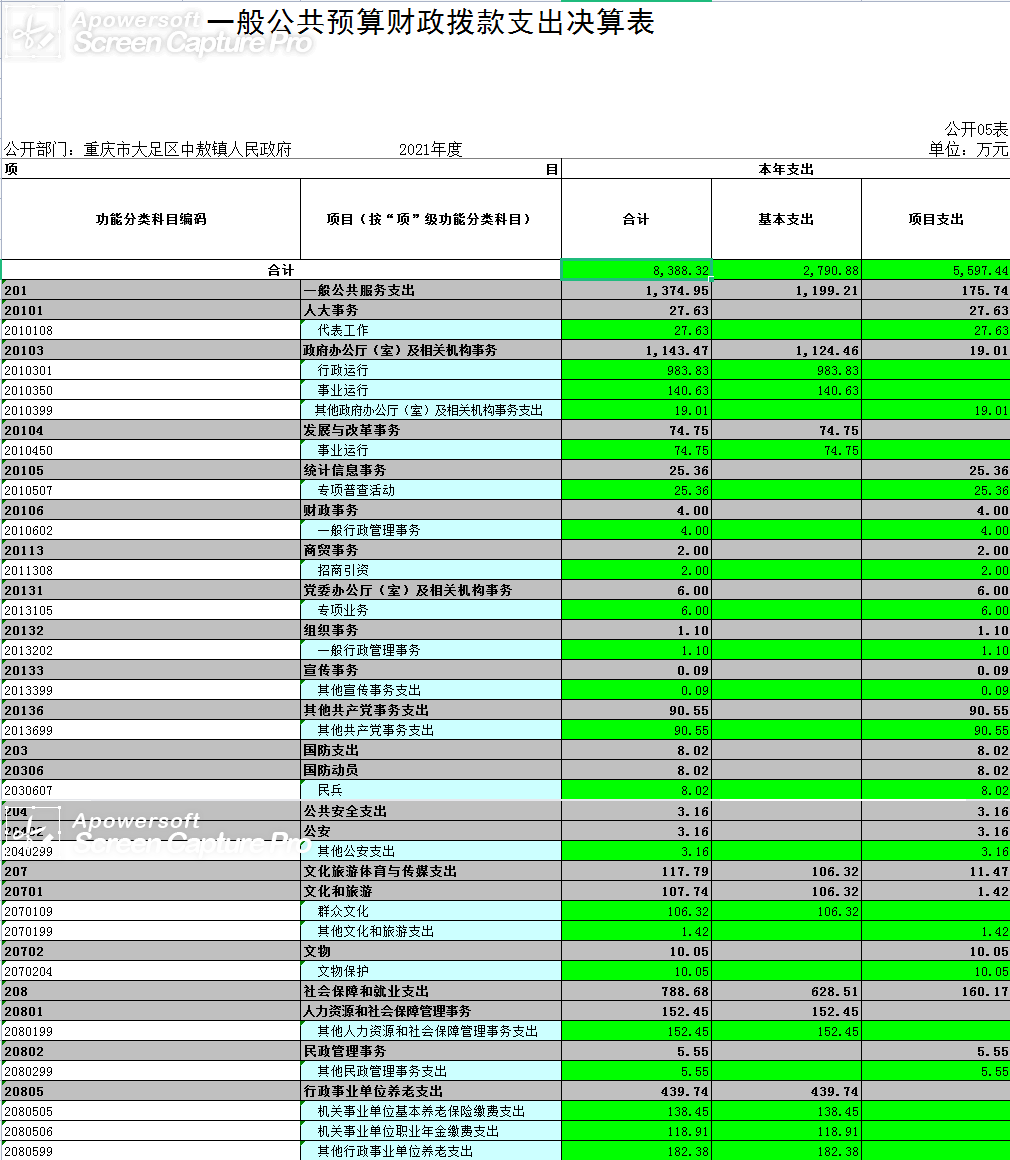Click the 财政事务 cell

pyautogui.click(x=431, y=510)
